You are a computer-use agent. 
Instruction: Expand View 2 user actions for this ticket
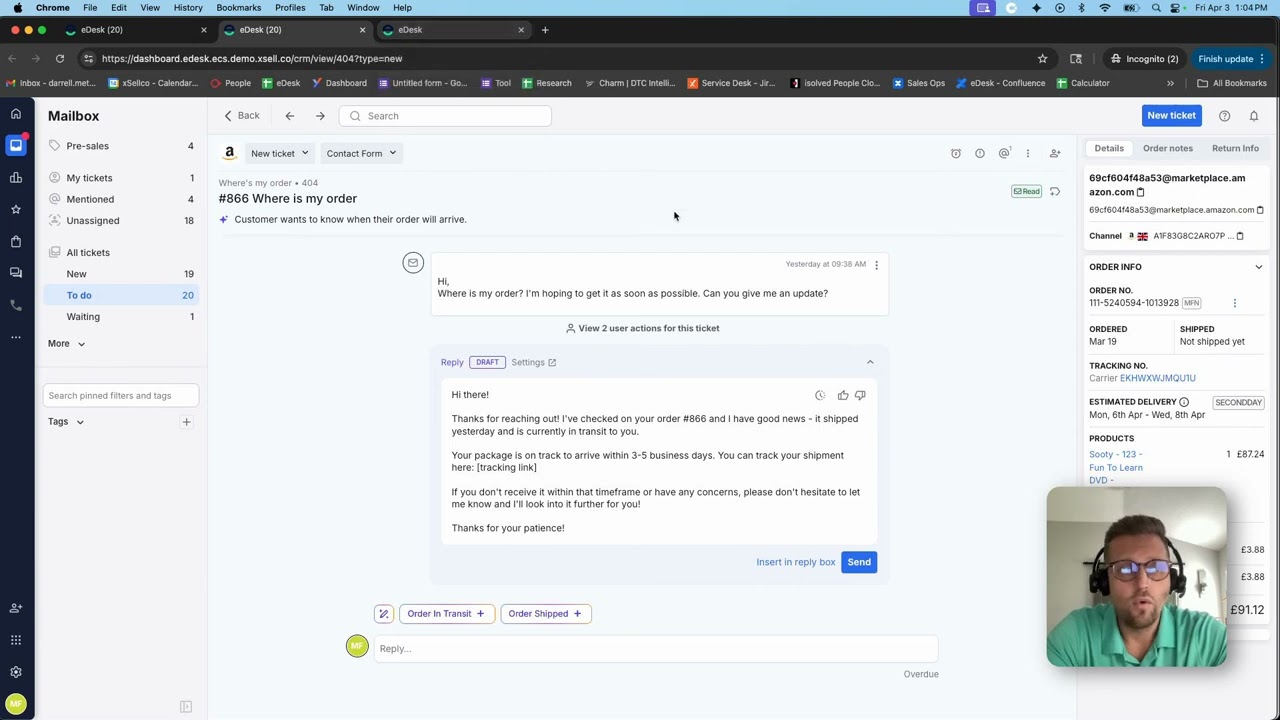[642, 328]
